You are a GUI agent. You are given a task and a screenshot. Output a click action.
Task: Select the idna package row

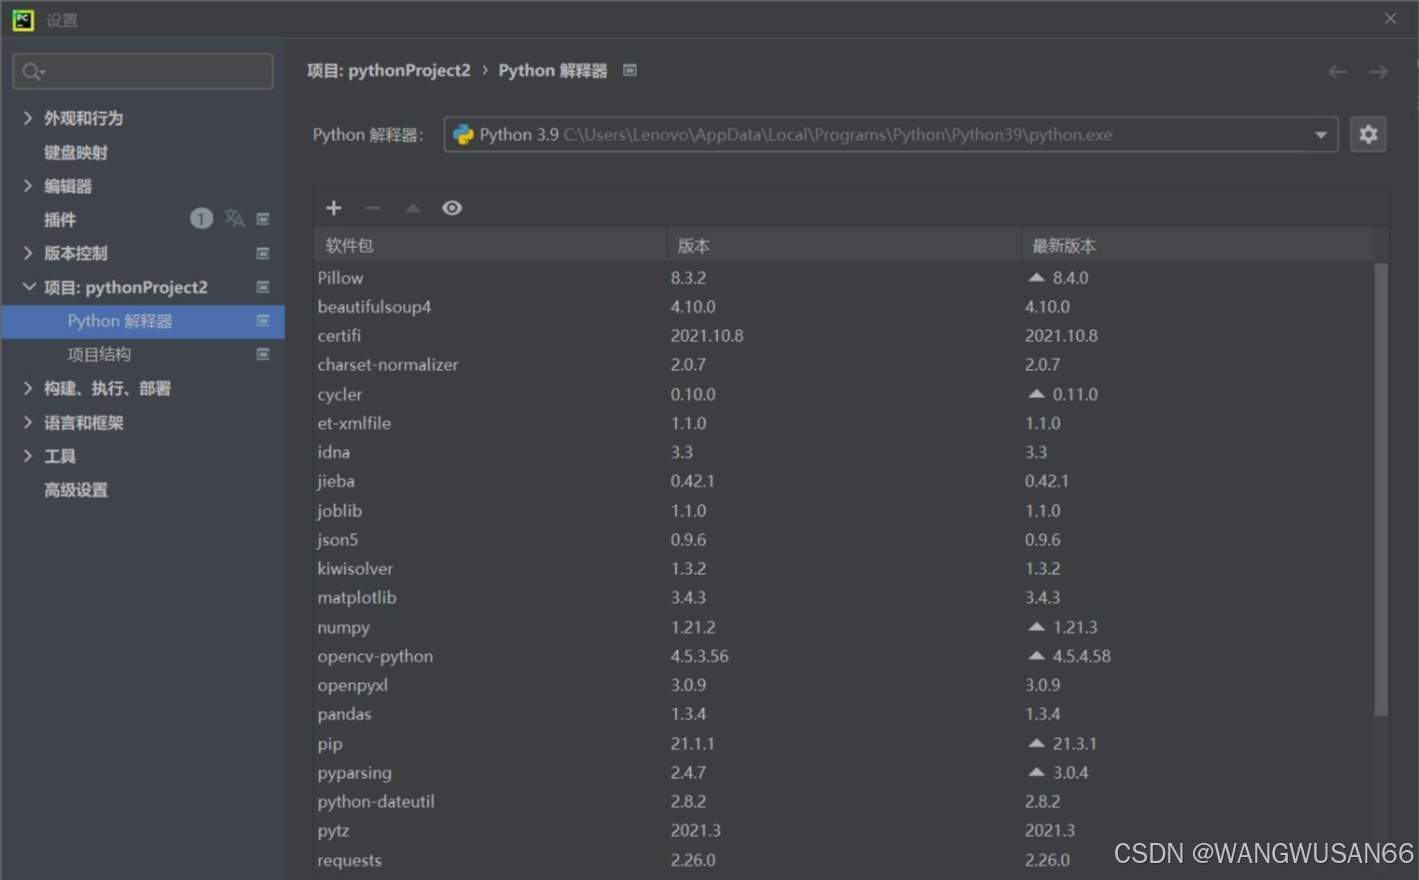[844, 452]
